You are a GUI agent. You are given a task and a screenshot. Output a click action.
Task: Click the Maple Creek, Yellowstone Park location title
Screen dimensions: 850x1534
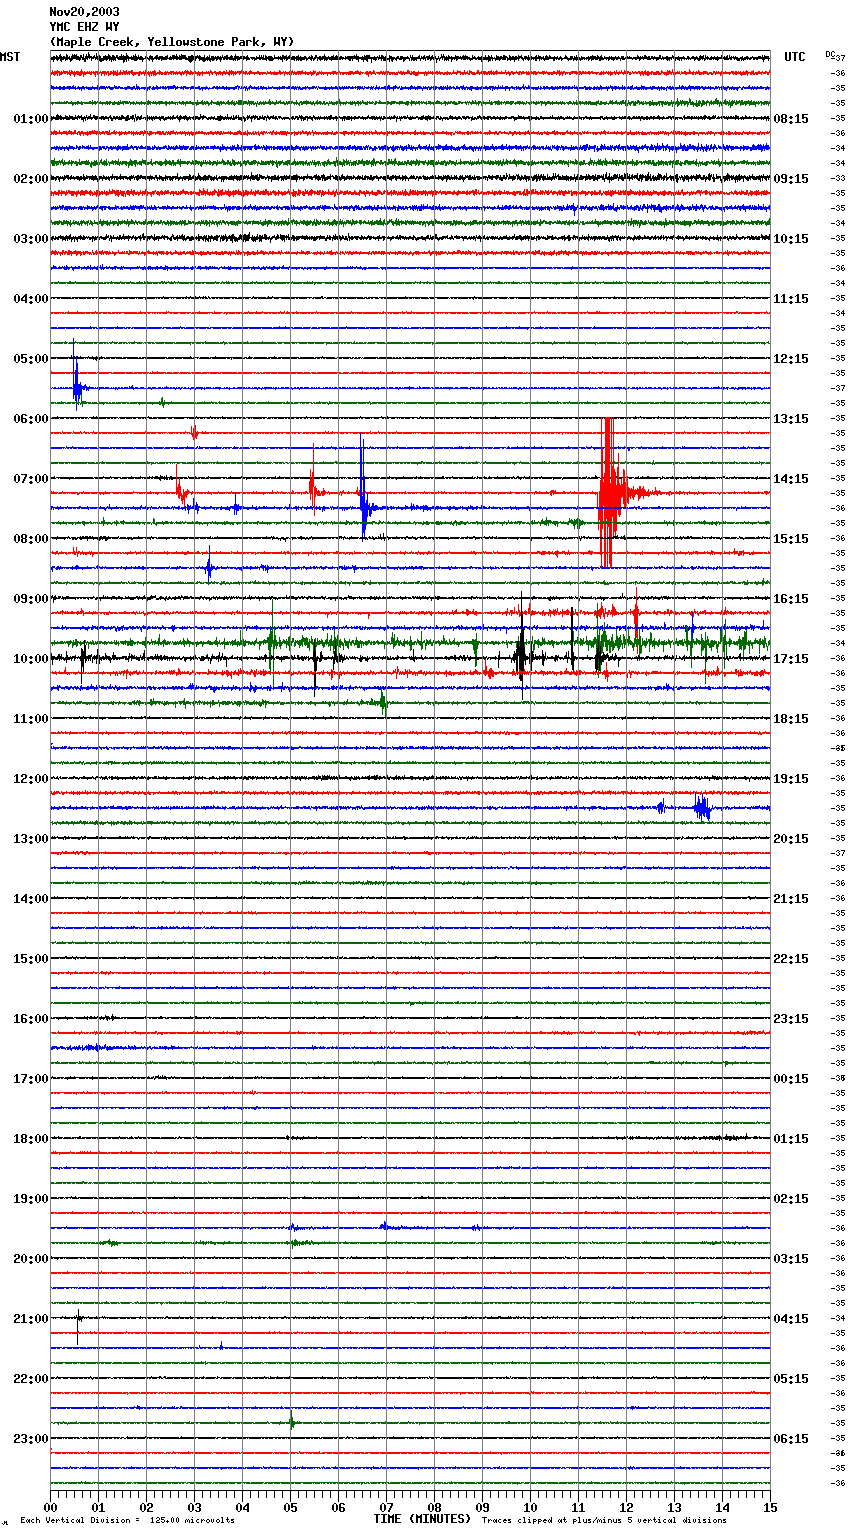pos(172,42)
